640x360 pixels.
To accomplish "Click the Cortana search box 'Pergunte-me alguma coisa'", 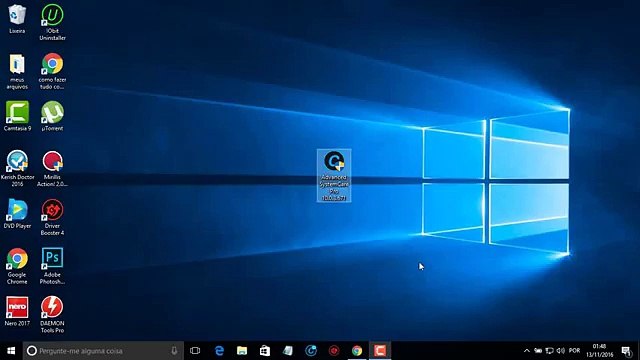I will pos(103,351).
